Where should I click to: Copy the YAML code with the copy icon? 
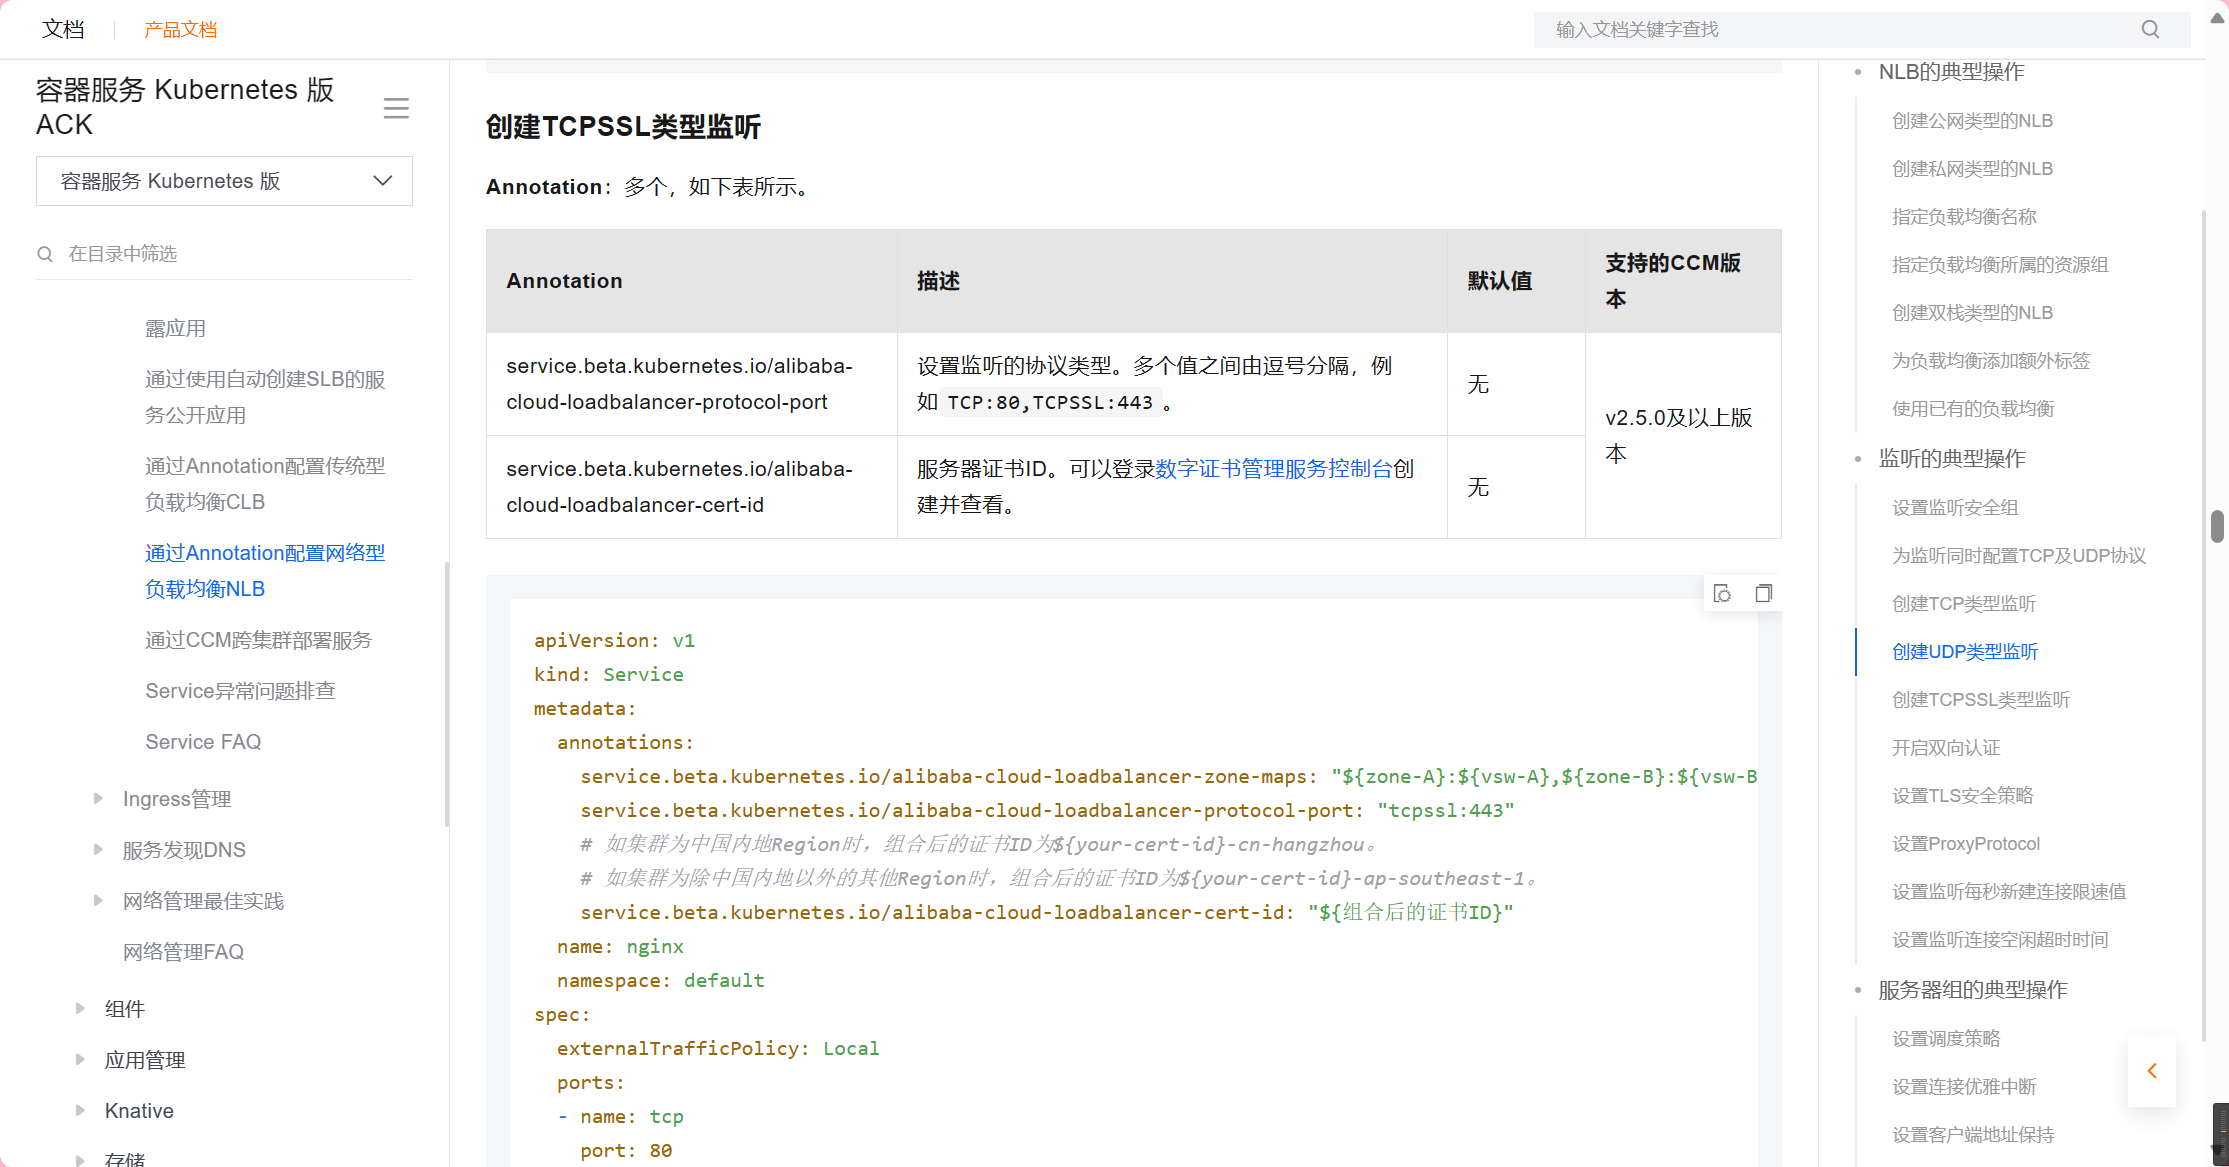coord(1764,594)
